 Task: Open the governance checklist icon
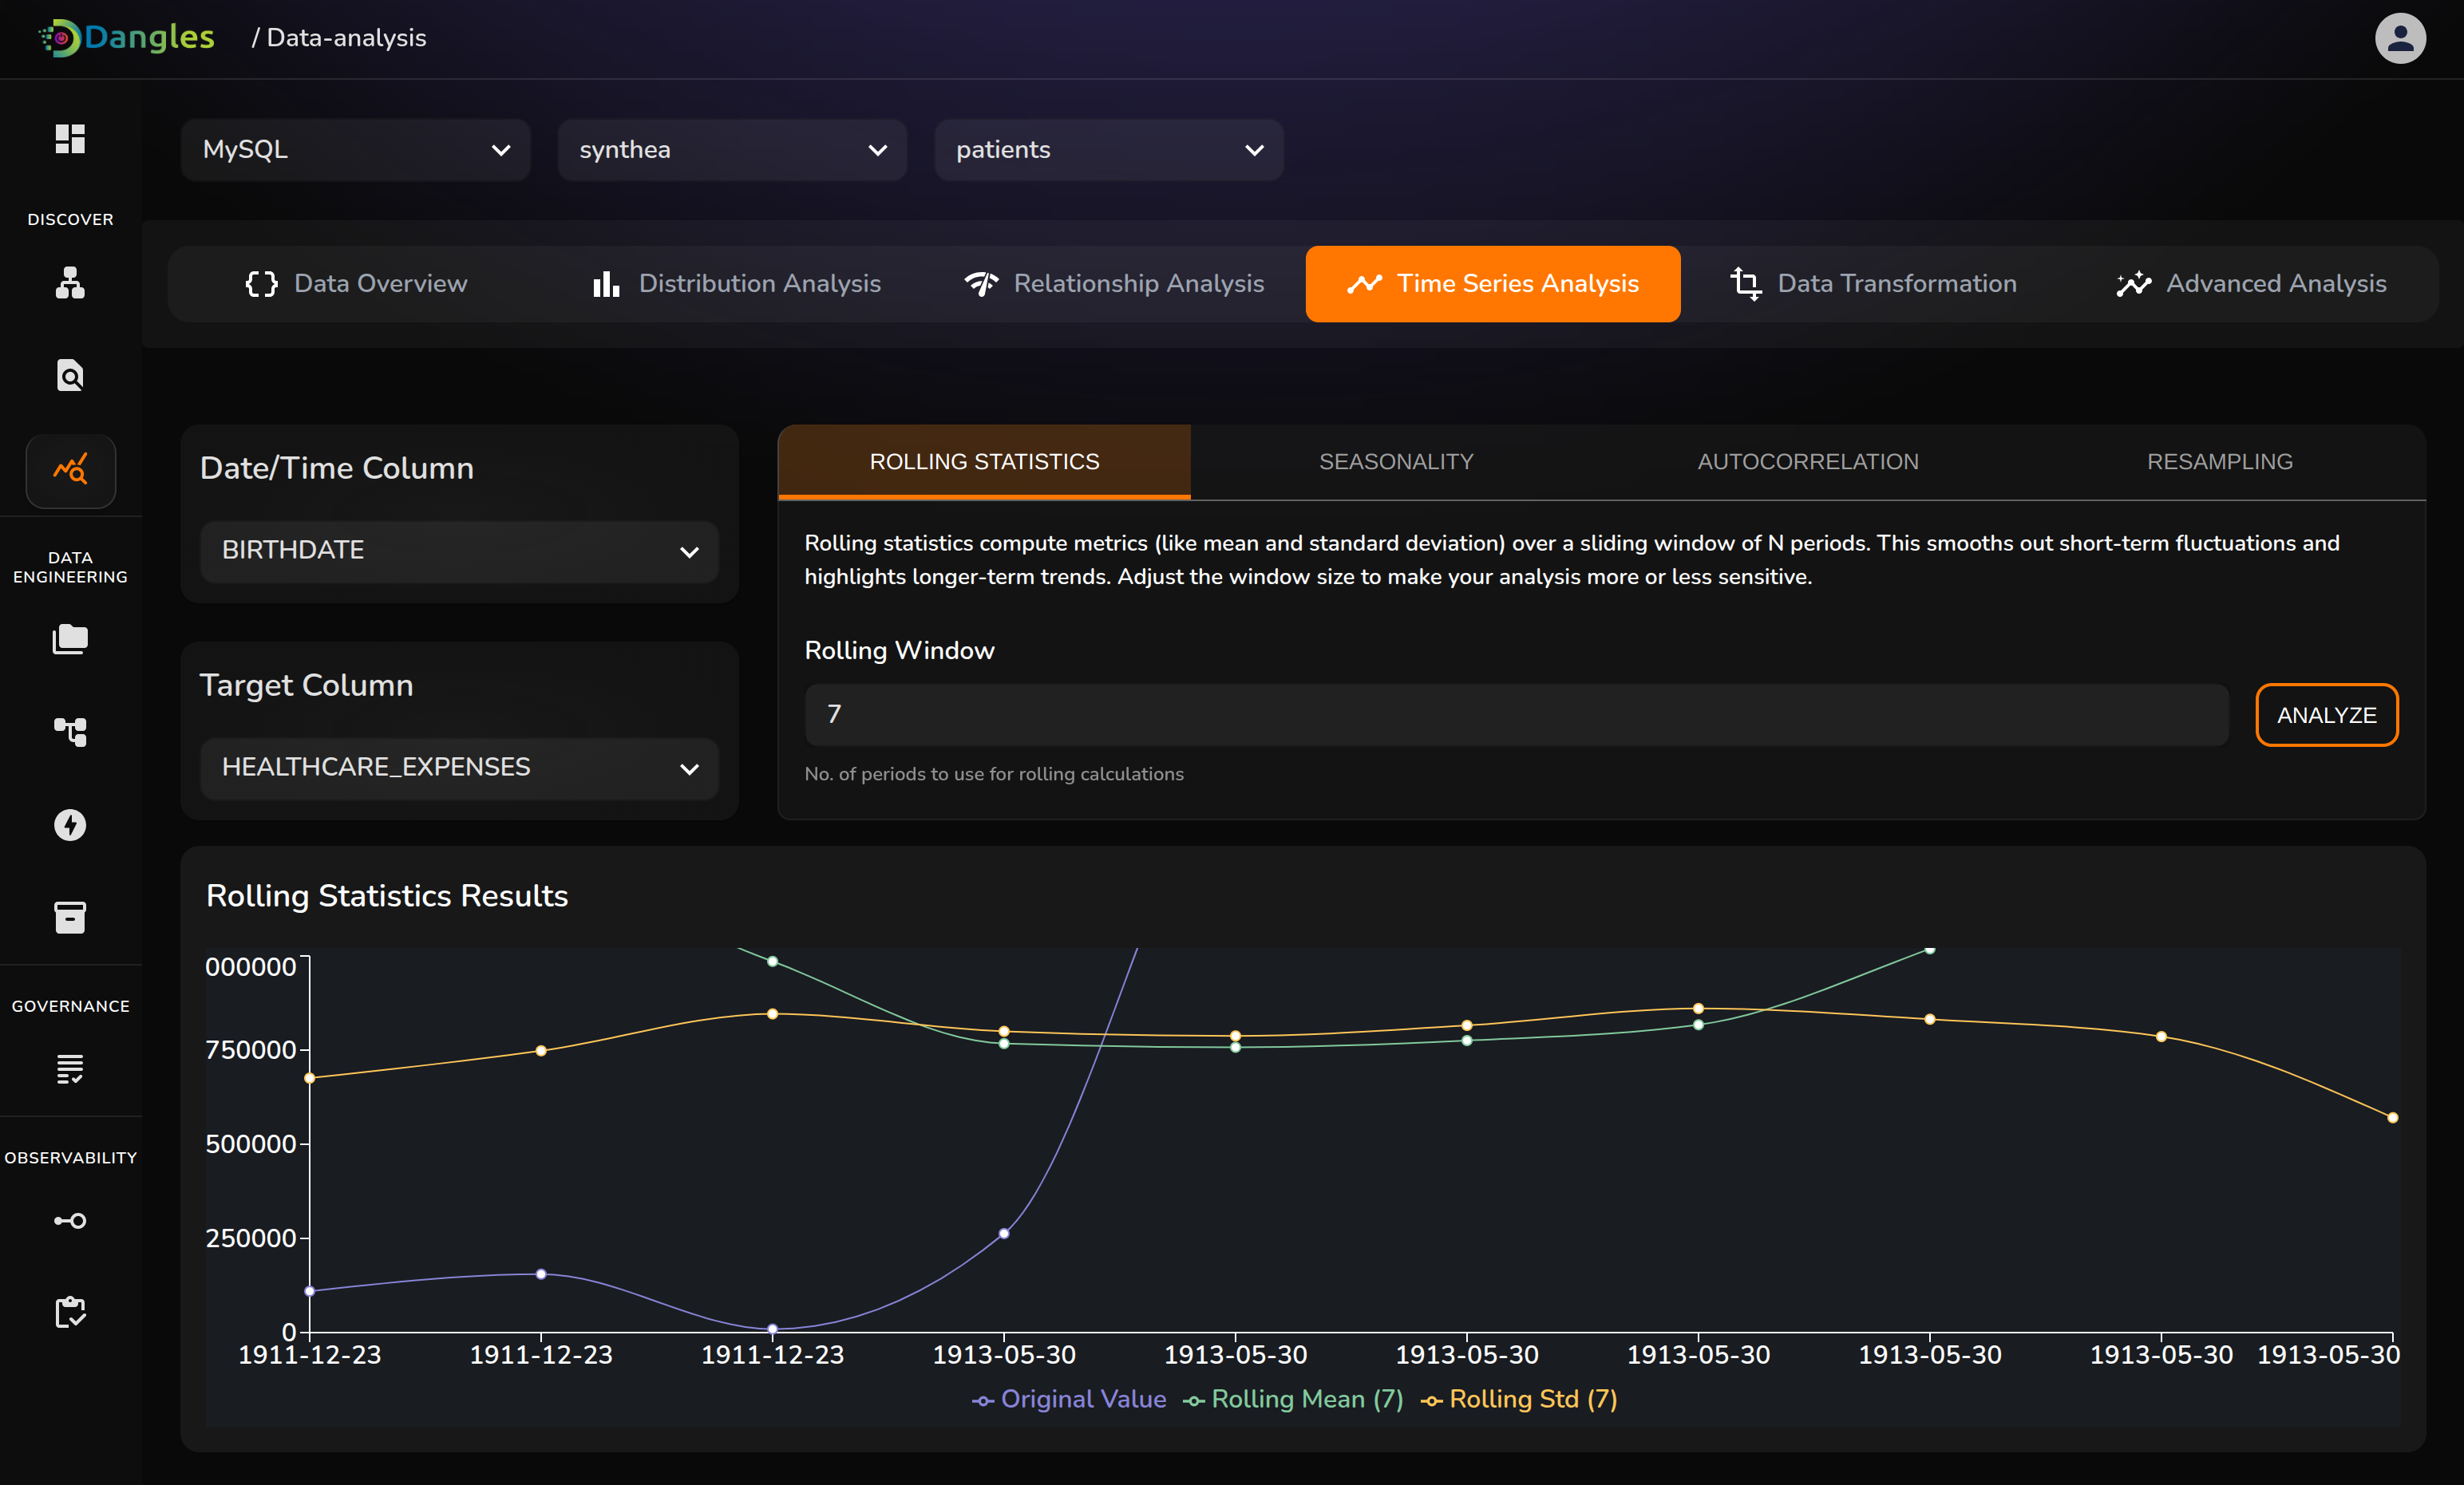tap(70, 1069)
